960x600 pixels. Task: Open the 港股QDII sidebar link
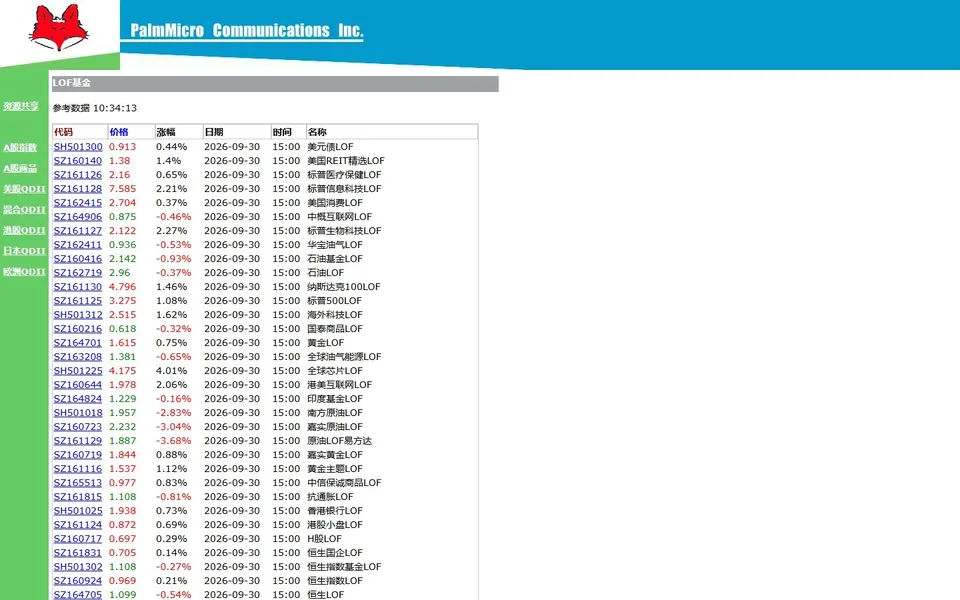(x=24, y=231)
